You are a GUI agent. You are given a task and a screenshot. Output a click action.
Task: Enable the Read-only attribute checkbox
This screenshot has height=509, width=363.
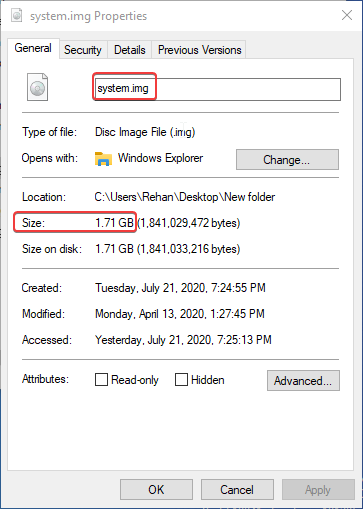tap(101, 379)
